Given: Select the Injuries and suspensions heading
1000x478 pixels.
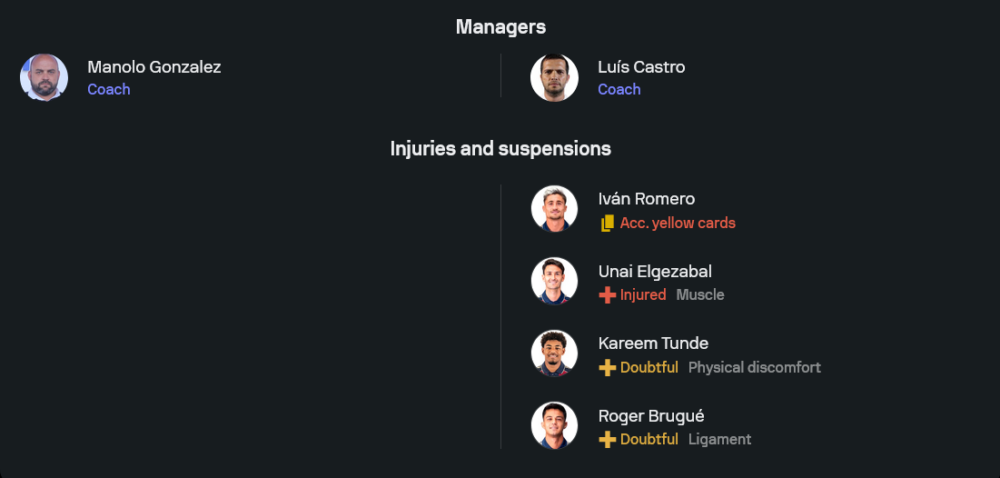Looking at the screenshot, I should tap(500, 149).
